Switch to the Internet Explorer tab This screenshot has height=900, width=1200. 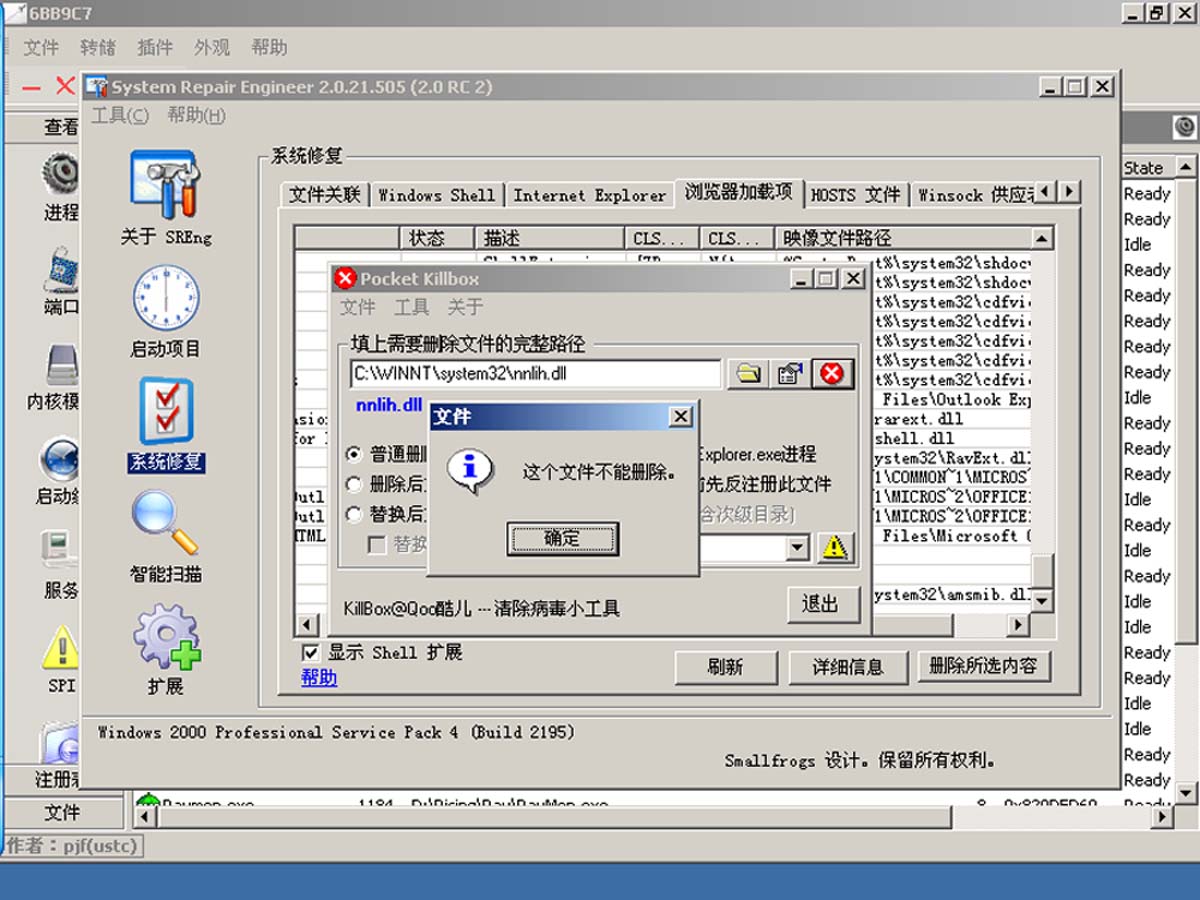click(x=589, y=195)
